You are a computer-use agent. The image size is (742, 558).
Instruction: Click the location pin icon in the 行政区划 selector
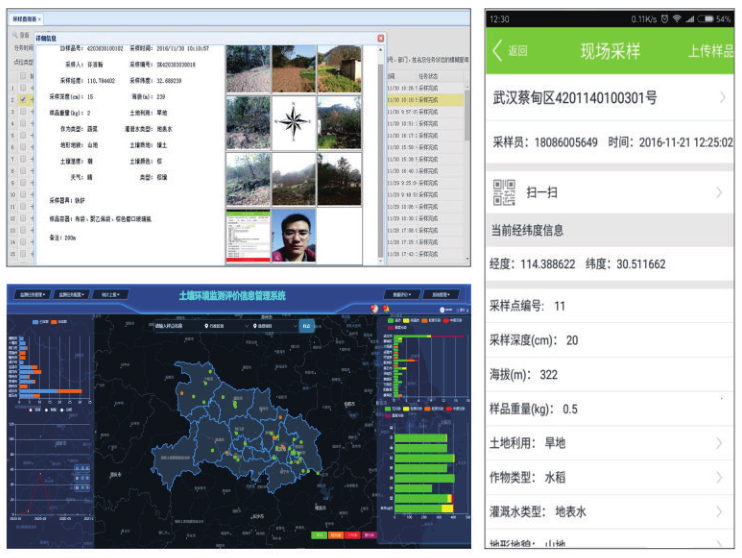tap(206, 326)
